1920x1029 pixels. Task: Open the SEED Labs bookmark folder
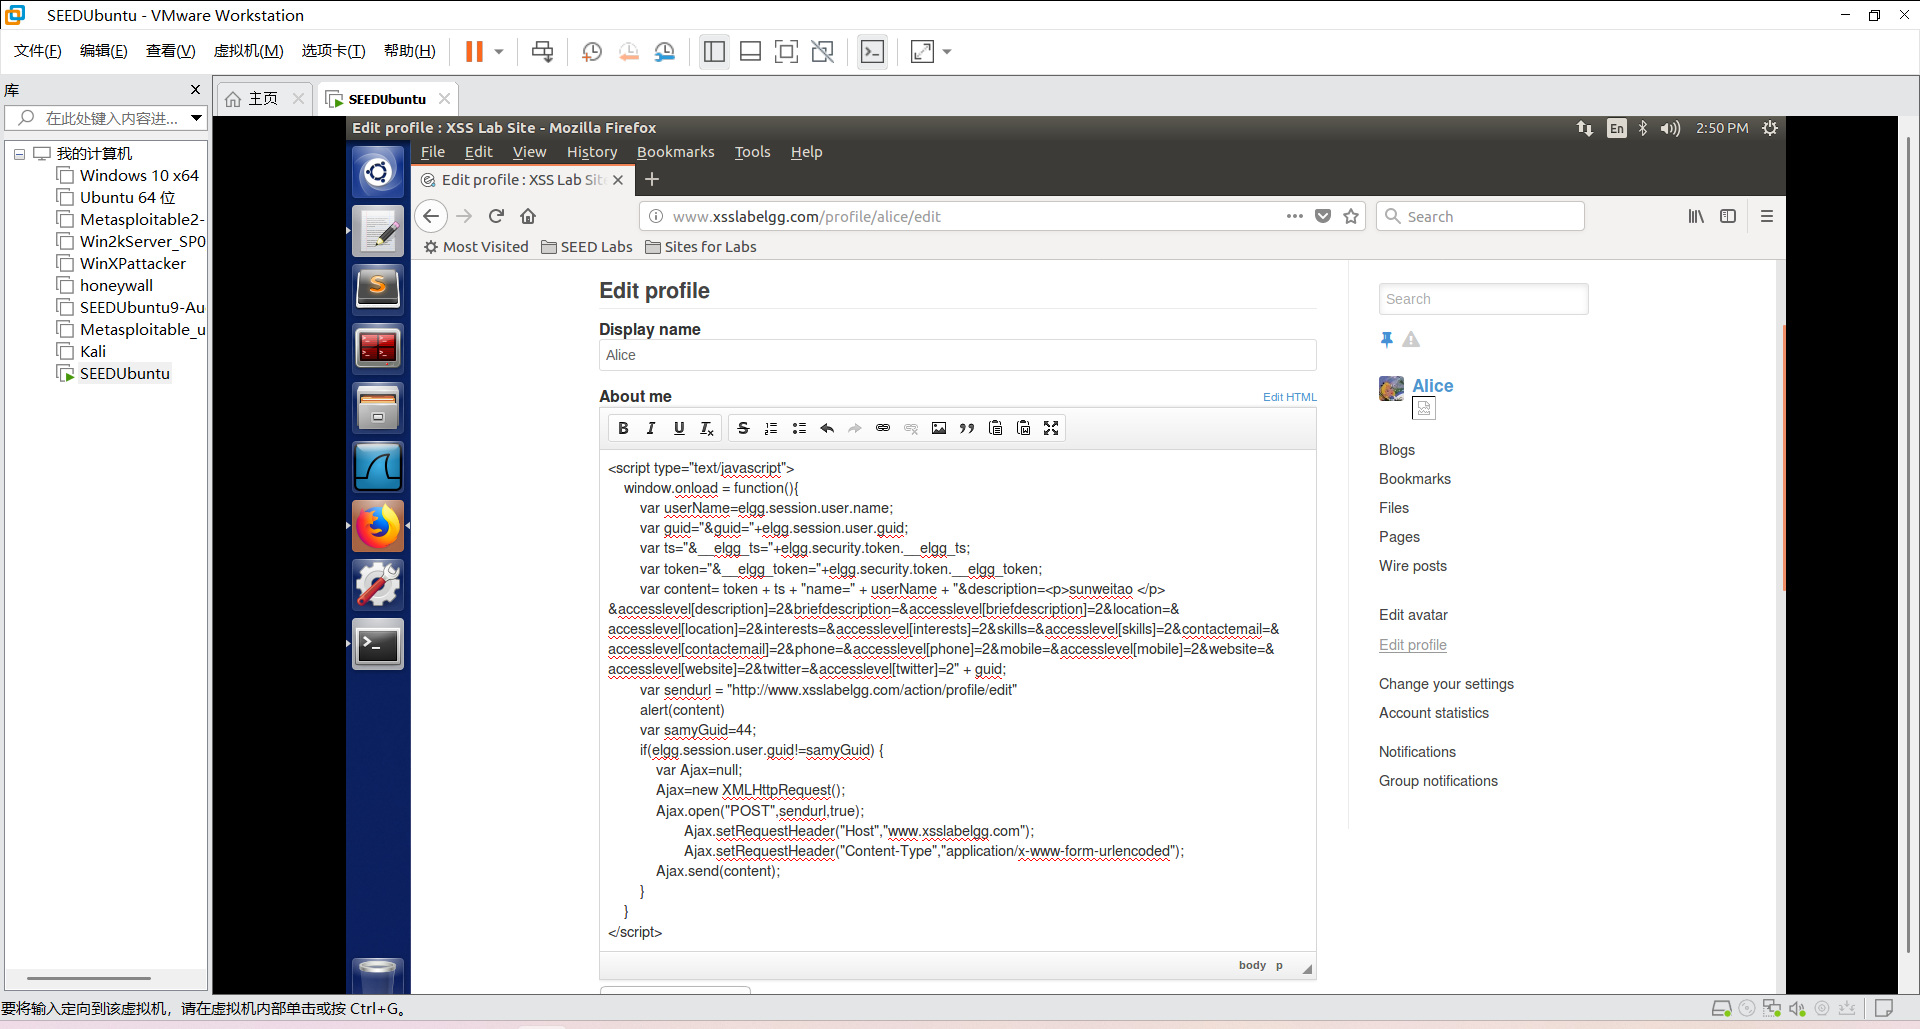[x=587, y=247]
